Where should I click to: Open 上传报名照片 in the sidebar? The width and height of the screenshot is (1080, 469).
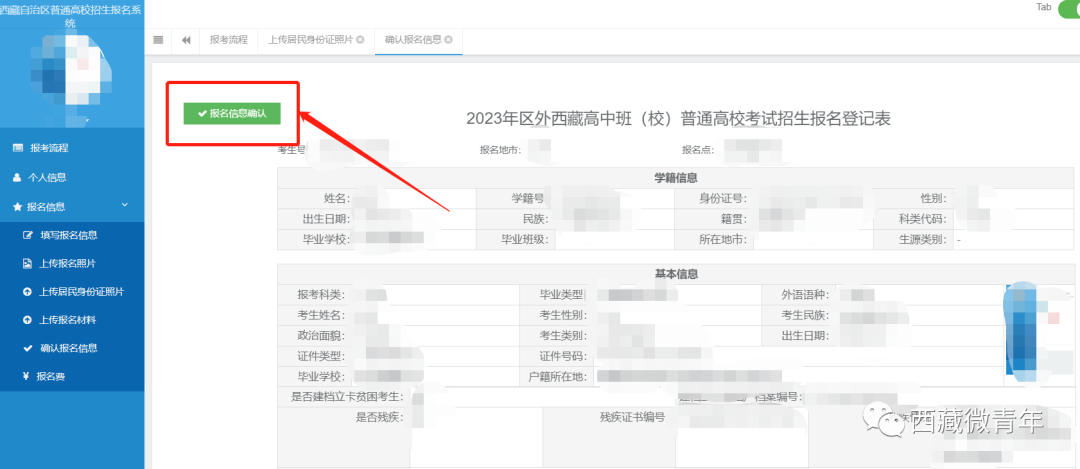click(68, 264)
